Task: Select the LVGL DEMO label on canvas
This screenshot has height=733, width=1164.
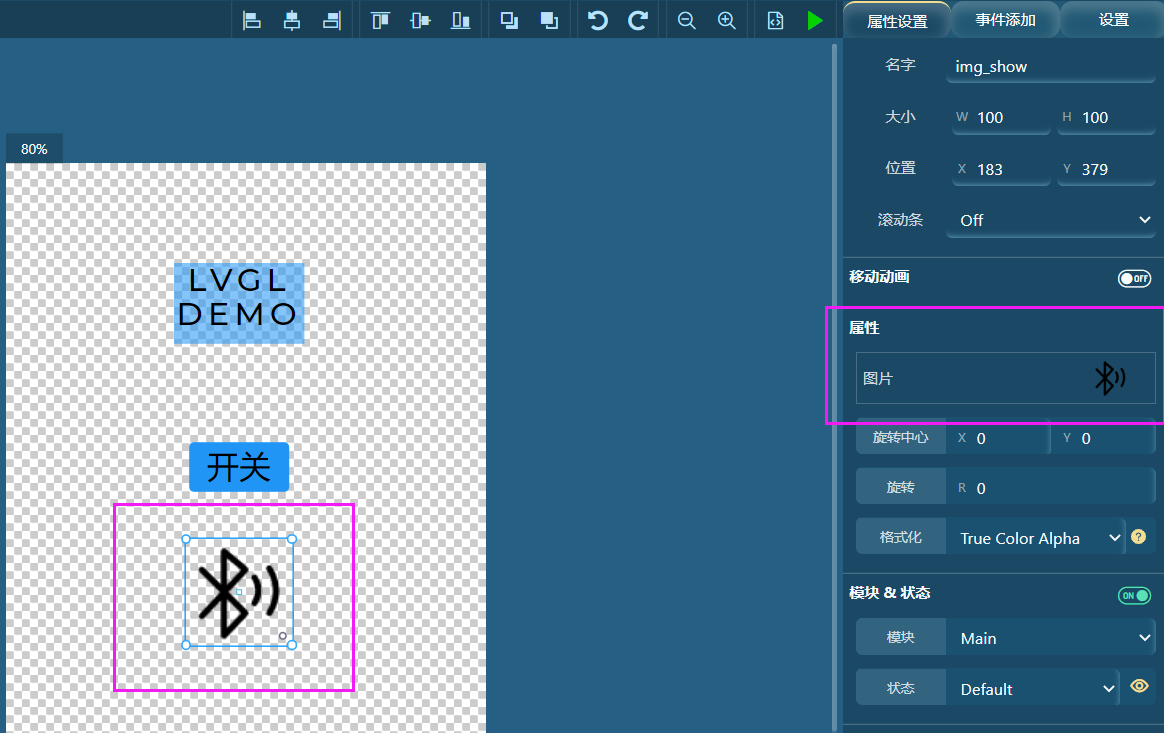Action: pos(239,303)
